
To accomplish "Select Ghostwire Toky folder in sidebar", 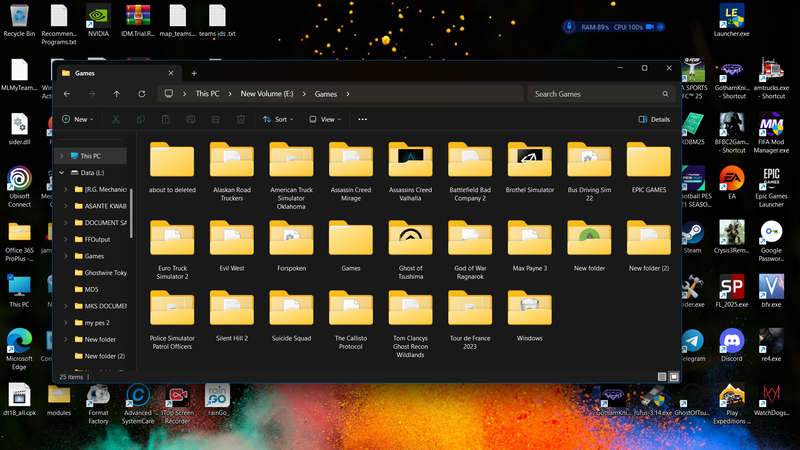I will tap(101, 273).
